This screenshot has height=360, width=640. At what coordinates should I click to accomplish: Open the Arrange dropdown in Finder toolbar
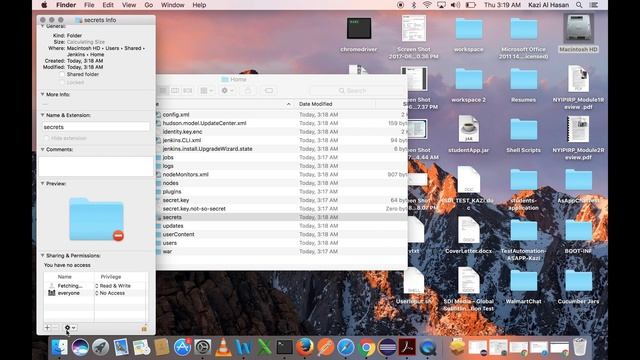[x=207, y=91]
